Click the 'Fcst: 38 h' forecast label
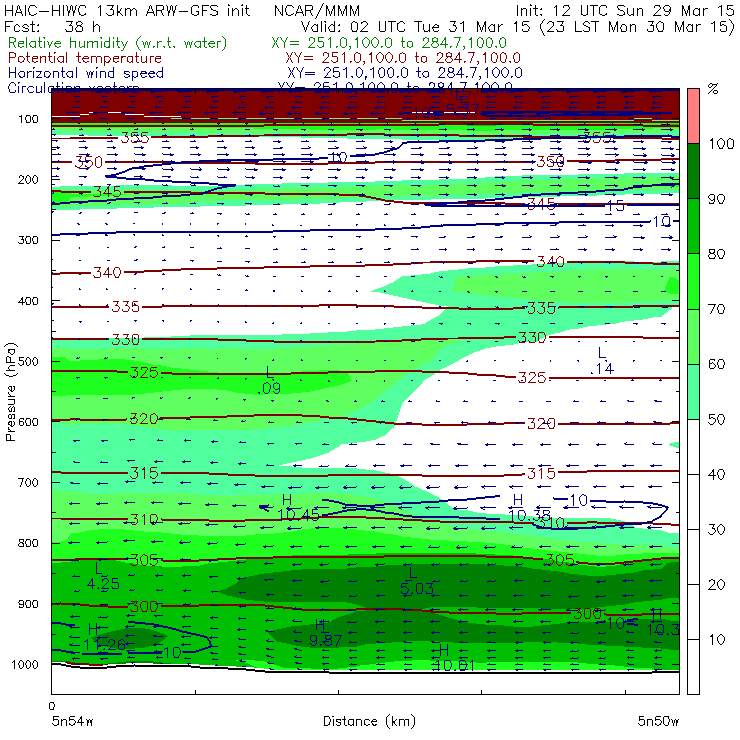Screen dimensions: 740x740 tap(52, 26)
